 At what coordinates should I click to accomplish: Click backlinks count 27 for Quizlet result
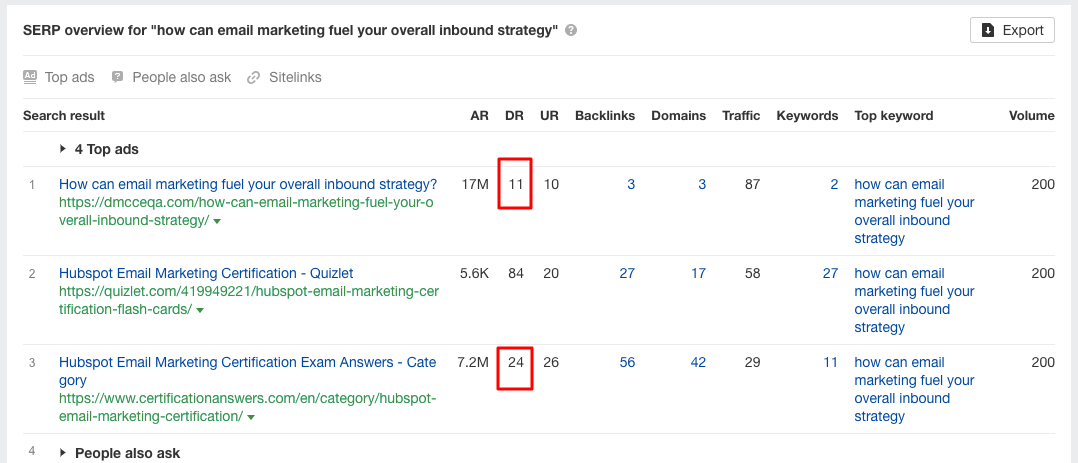pos(626,273)
